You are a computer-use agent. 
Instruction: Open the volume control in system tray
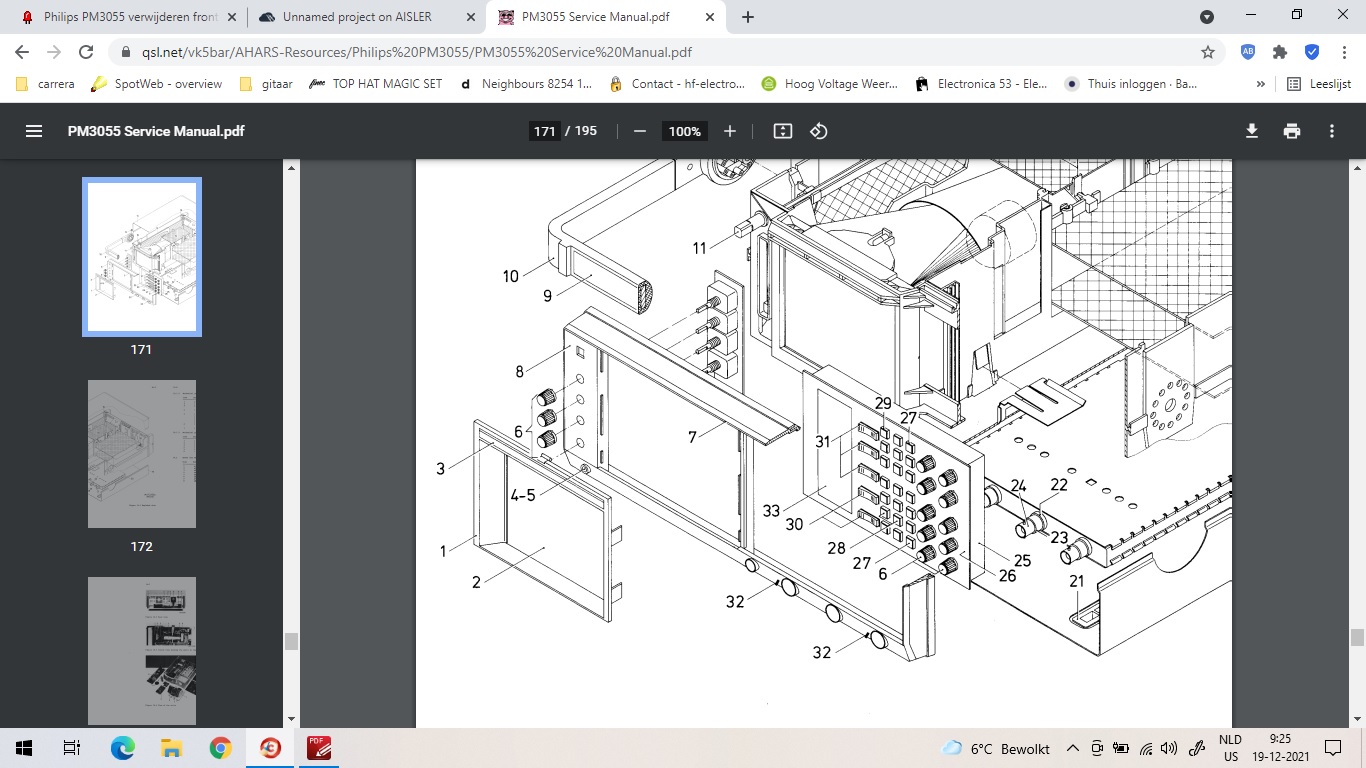point(1169,748)
